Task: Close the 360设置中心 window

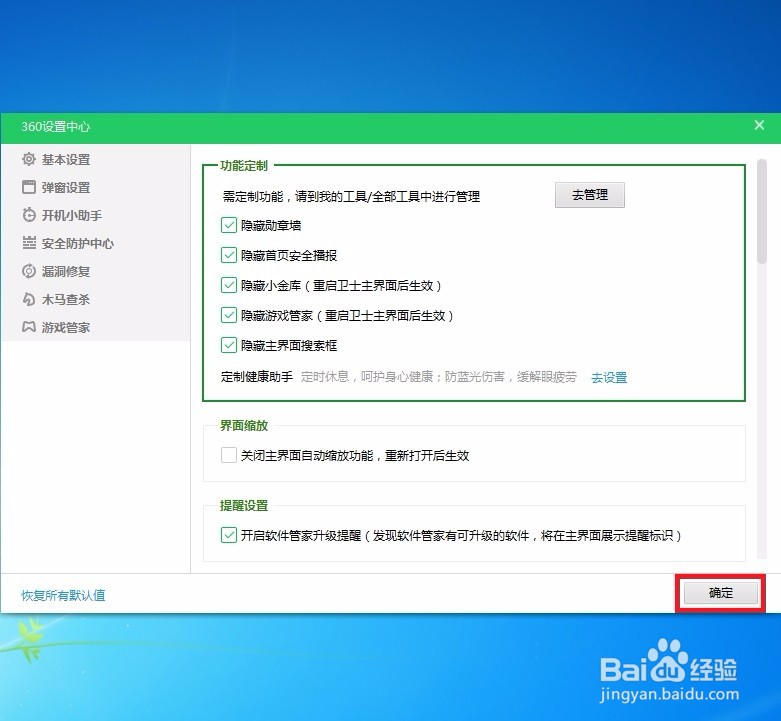Action: pos(759,125)
